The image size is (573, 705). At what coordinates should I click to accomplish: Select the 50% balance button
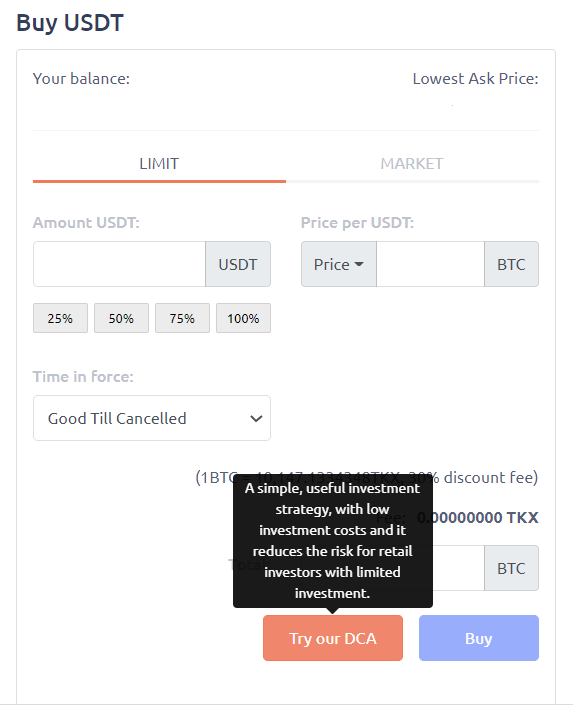pos(121,318)
